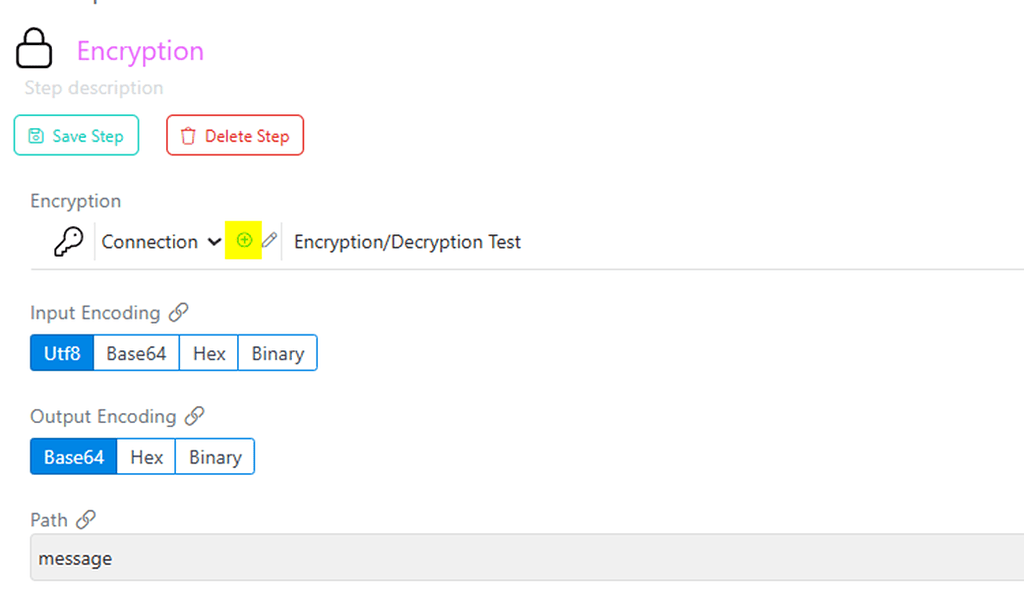Choose Hex input encoding
Screen dimensions: 1024x606
[209, 354]
